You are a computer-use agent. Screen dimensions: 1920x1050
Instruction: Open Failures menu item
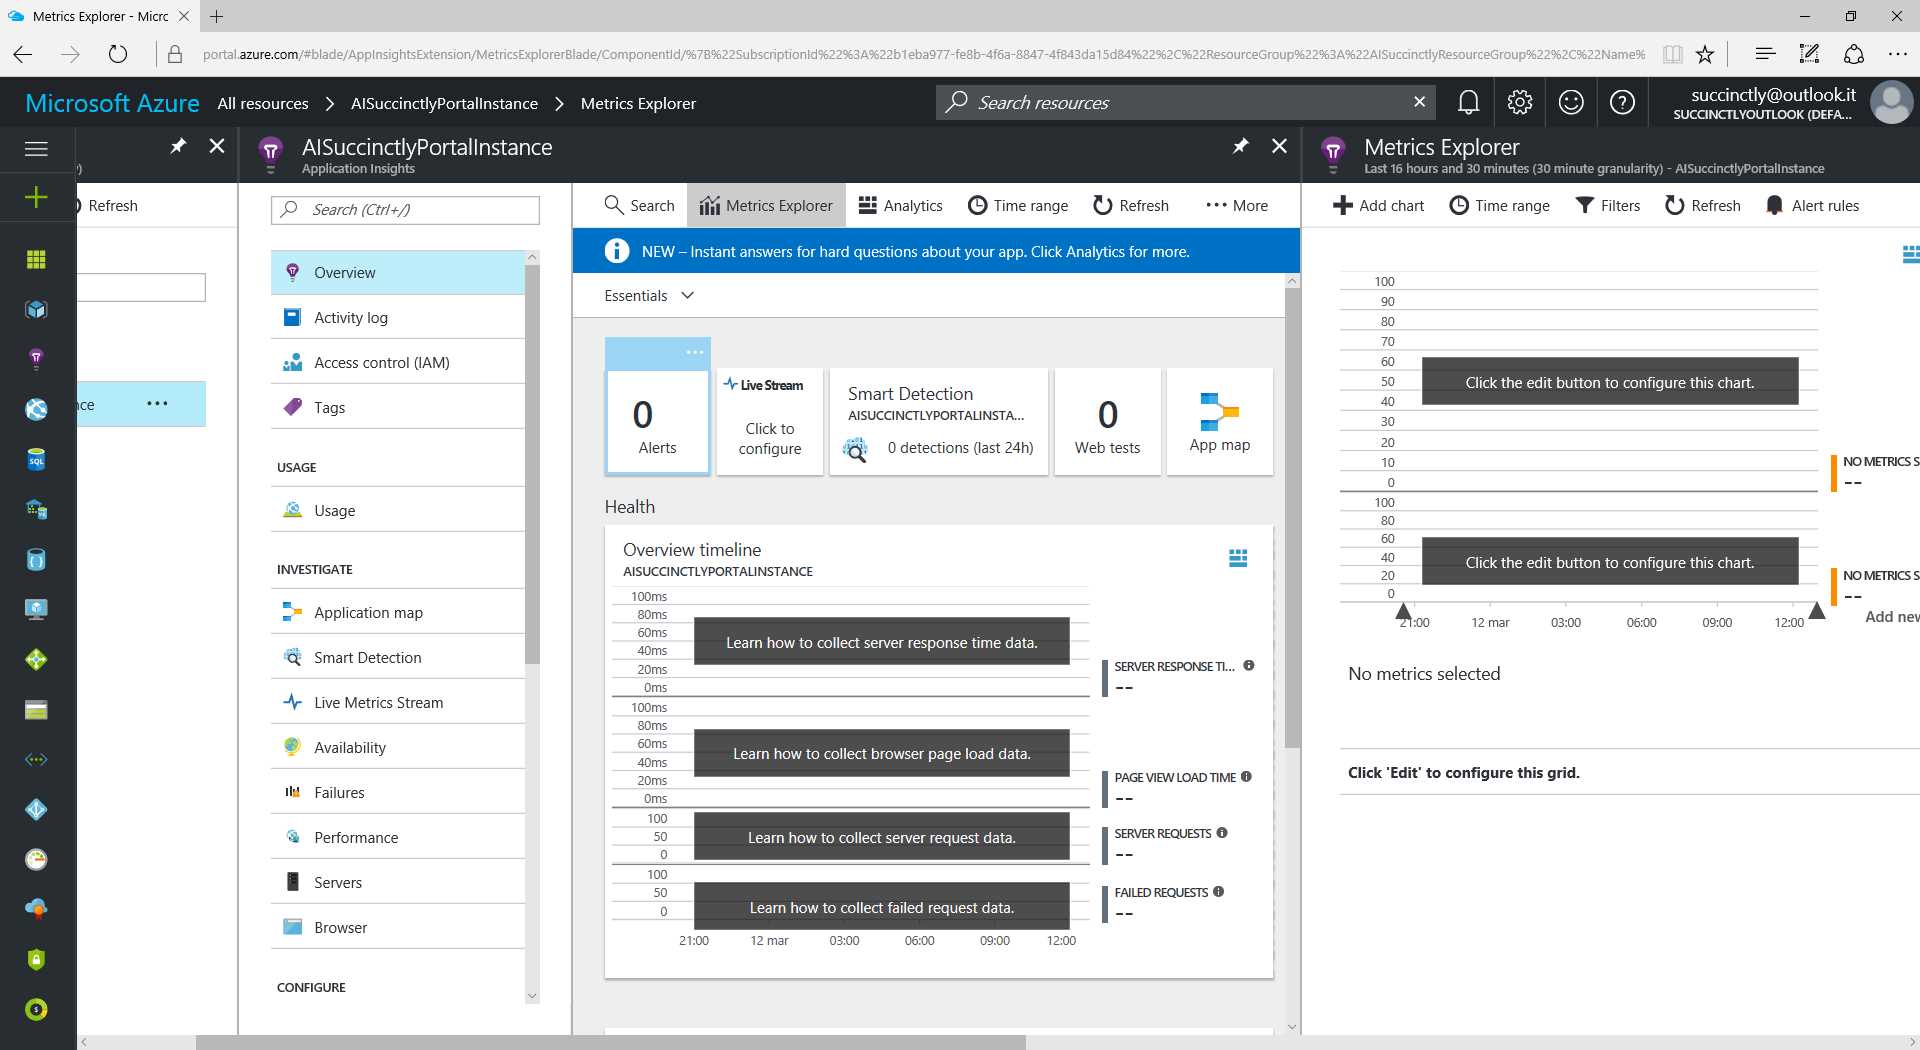[398, 792]
